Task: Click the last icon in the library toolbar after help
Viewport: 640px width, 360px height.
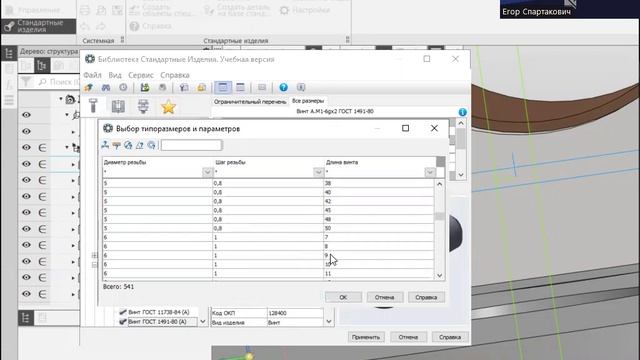Action: click(301, 87)
